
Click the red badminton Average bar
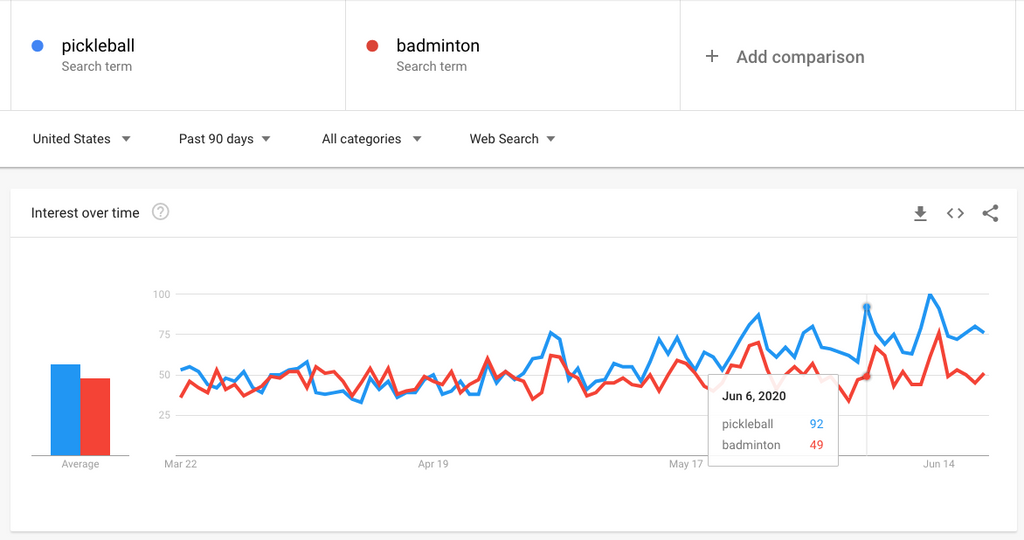point(95,416)
